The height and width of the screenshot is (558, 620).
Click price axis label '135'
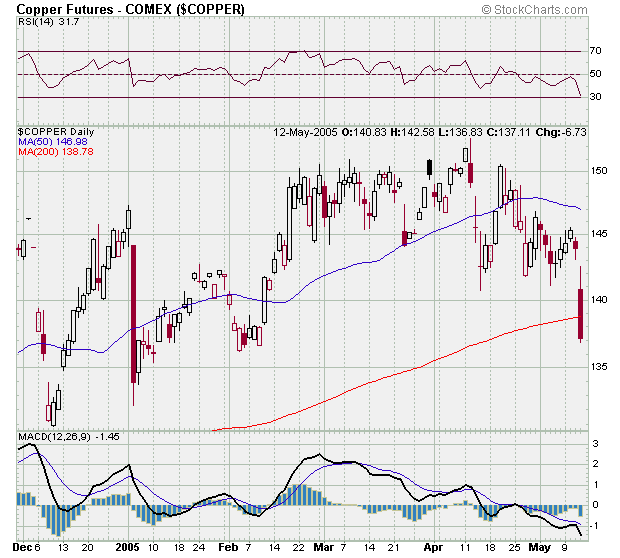pyautogui.click(x=599, y=367)
